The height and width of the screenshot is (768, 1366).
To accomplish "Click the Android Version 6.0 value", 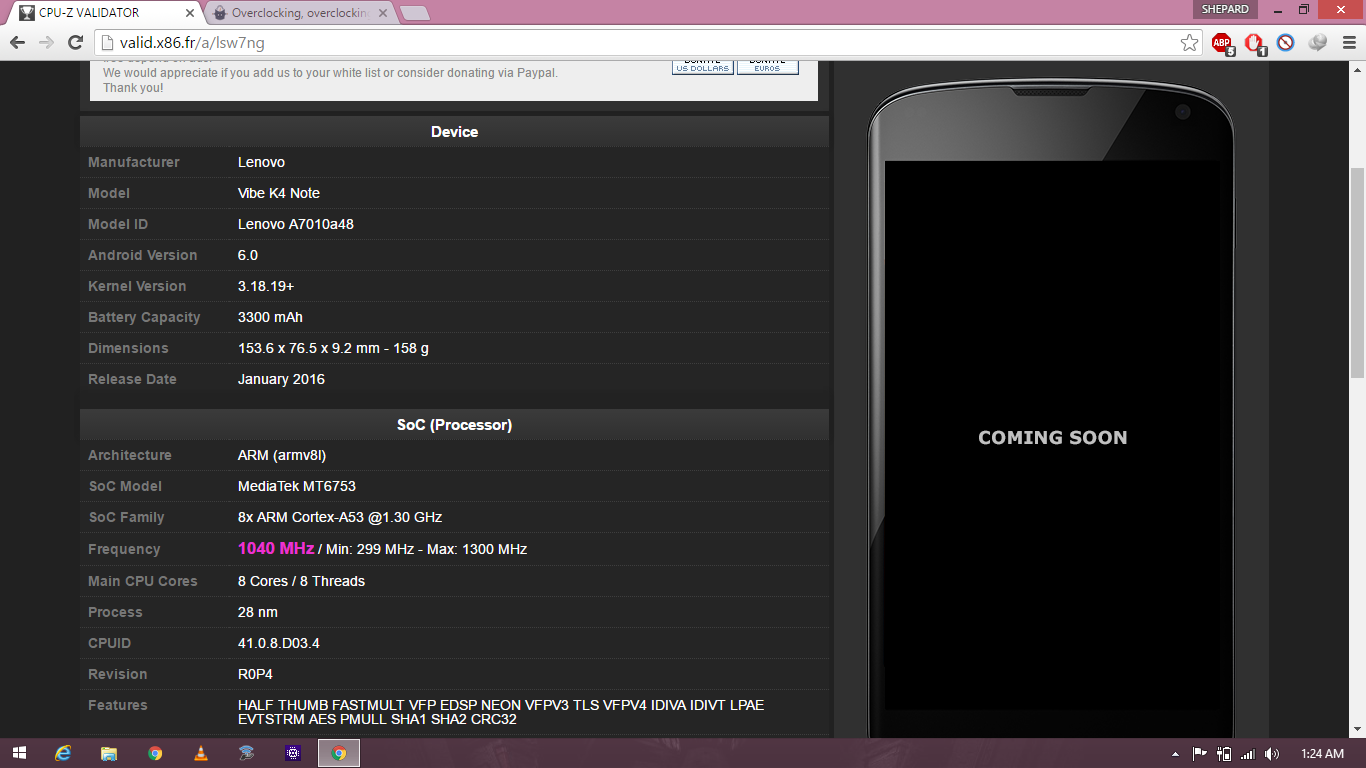I will point(248,255).
